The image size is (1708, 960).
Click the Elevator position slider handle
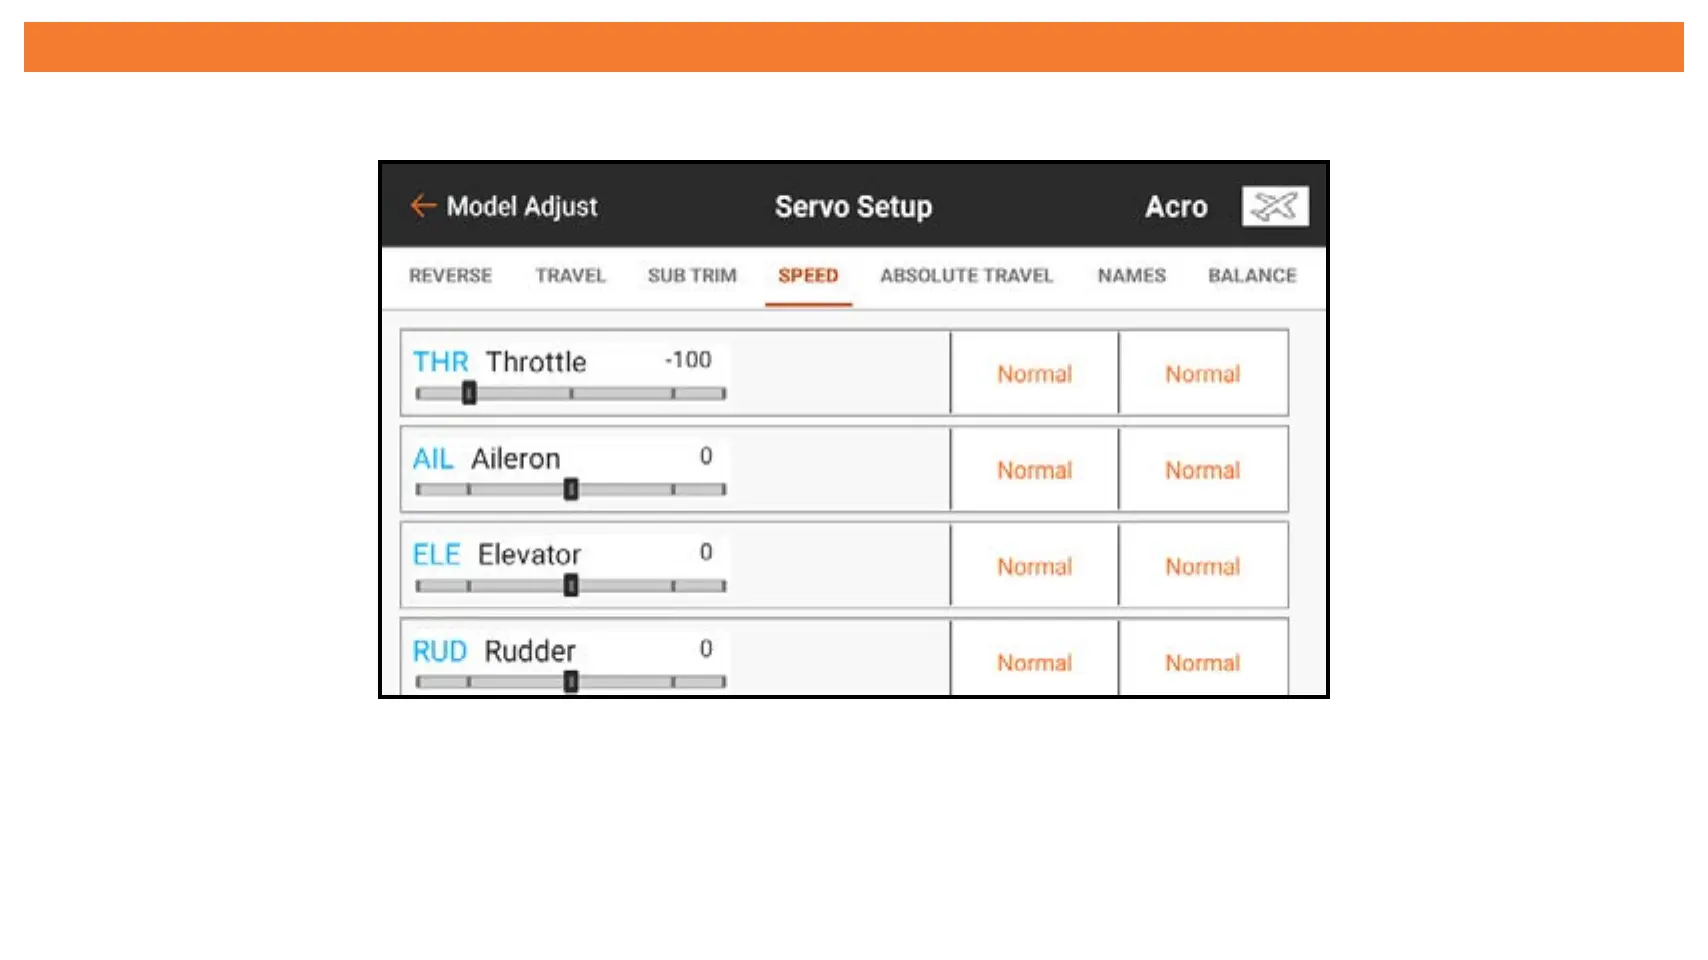(x=571, y=585)
